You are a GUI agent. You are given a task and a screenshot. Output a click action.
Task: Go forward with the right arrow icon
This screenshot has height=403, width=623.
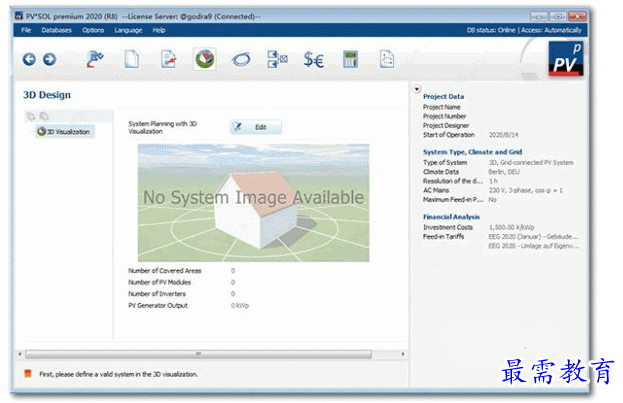click(x=50, y=59)
